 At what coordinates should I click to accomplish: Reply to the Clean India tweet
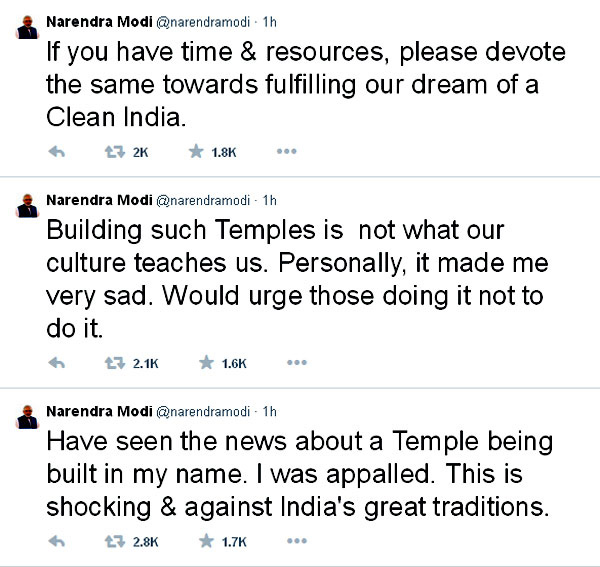(56, 152)
